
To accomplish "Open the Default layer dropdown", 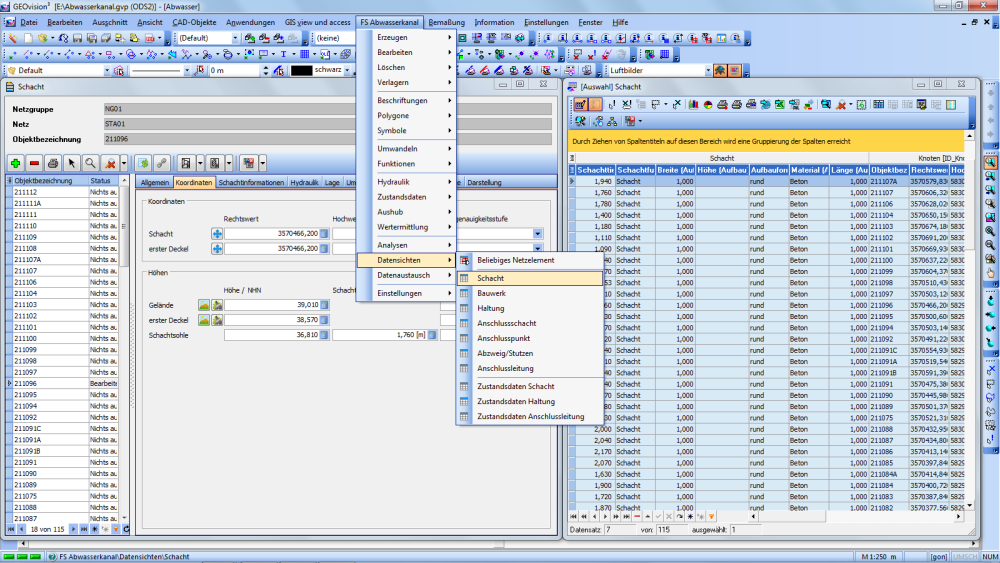I will [x=107, y=70].
